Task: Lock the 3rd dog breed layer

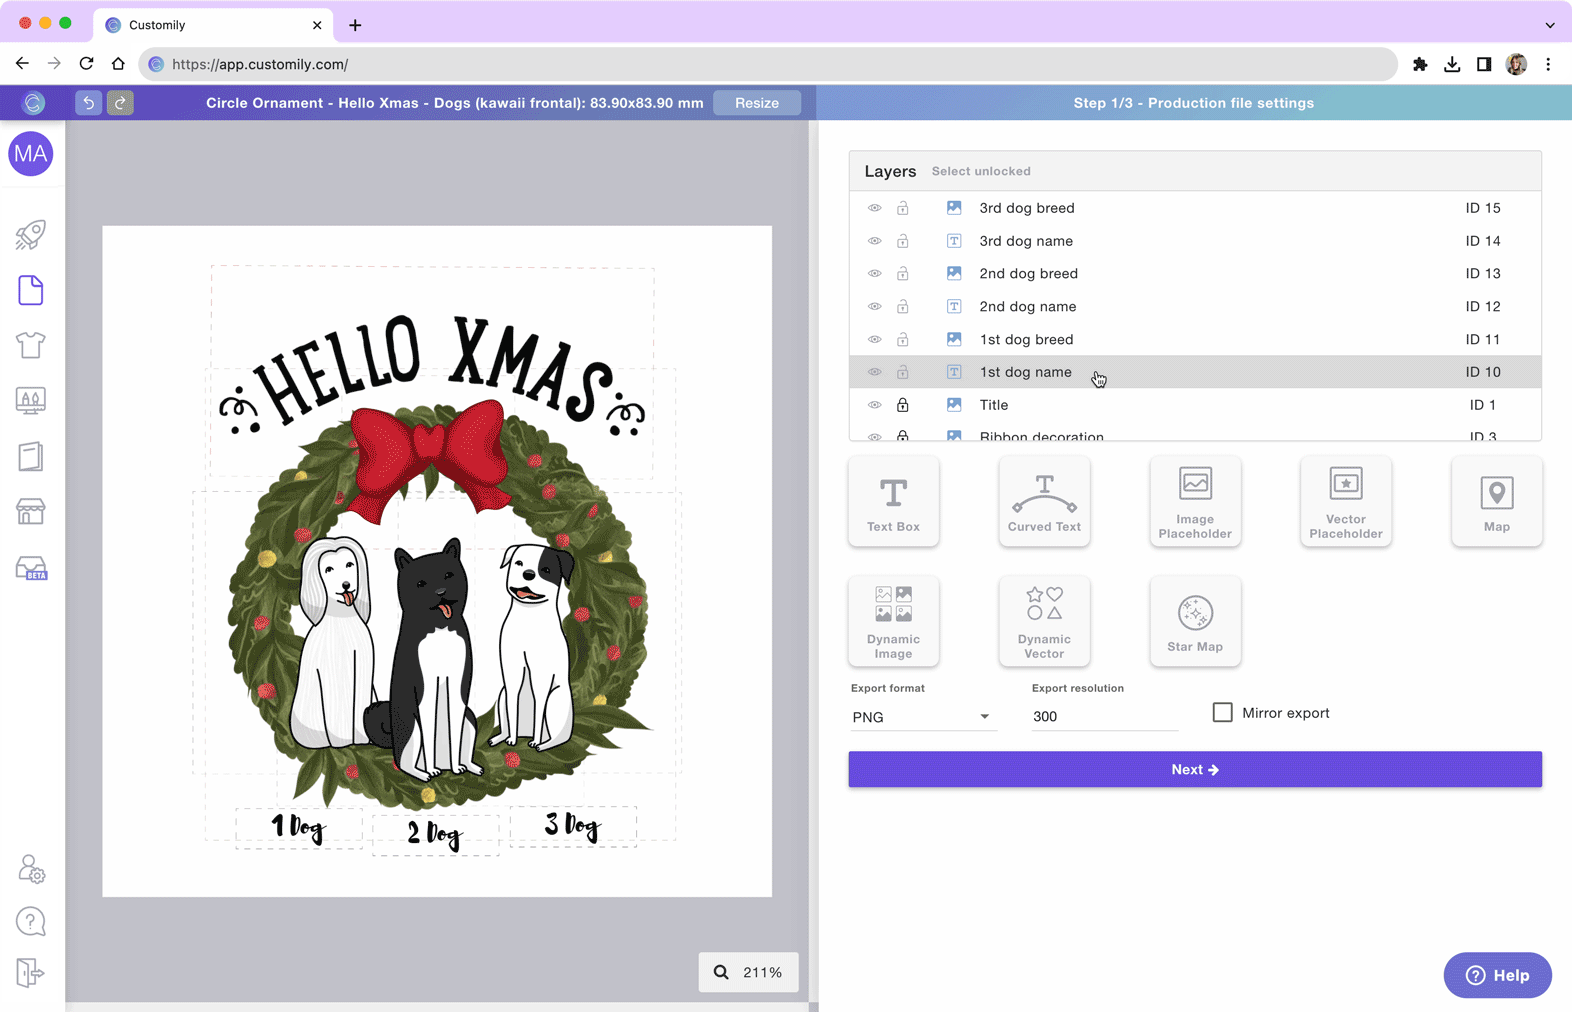Action: [x=903, y=208]
